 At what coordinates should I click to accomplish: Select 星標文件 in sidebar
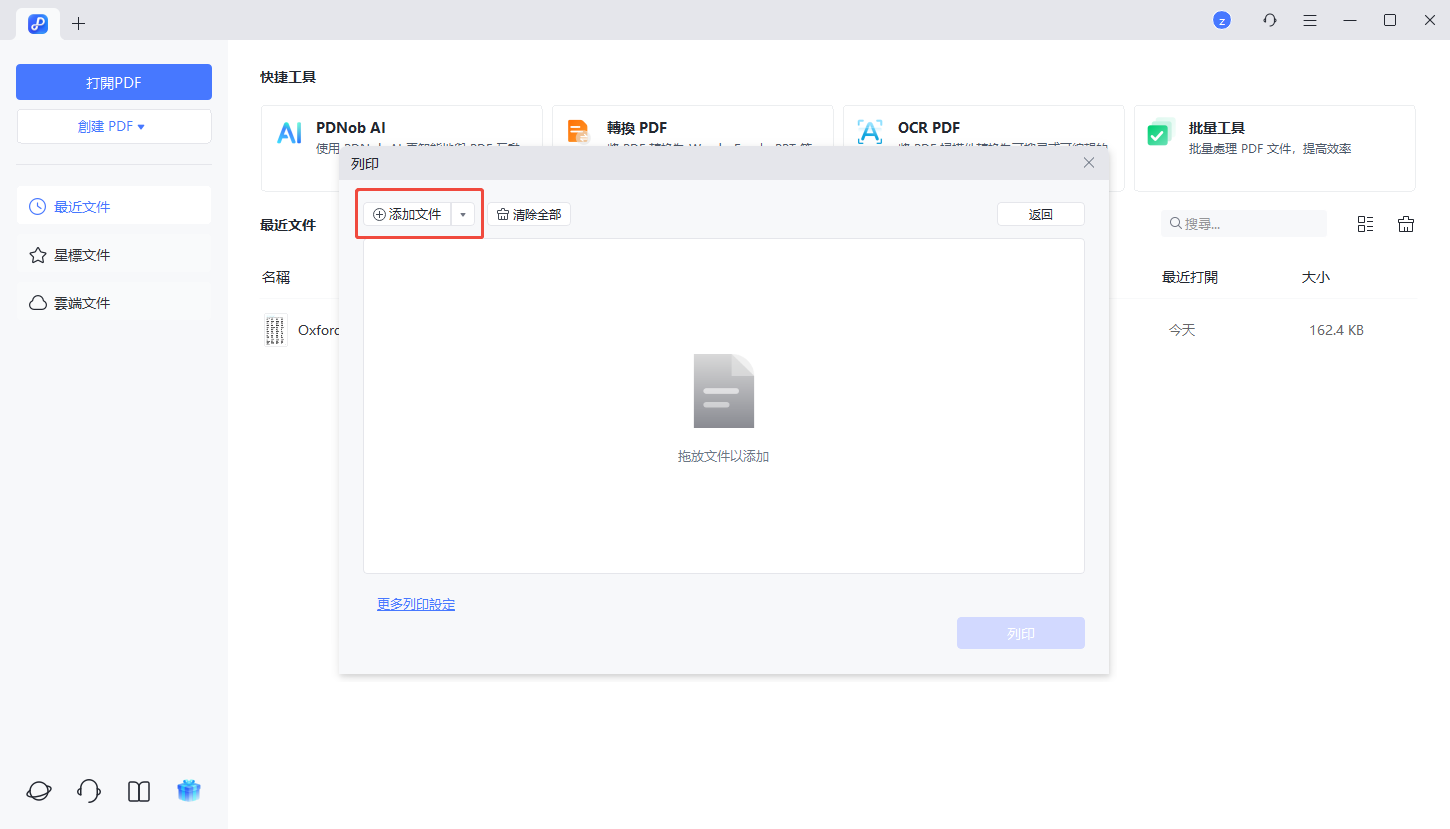pos(113,255)
